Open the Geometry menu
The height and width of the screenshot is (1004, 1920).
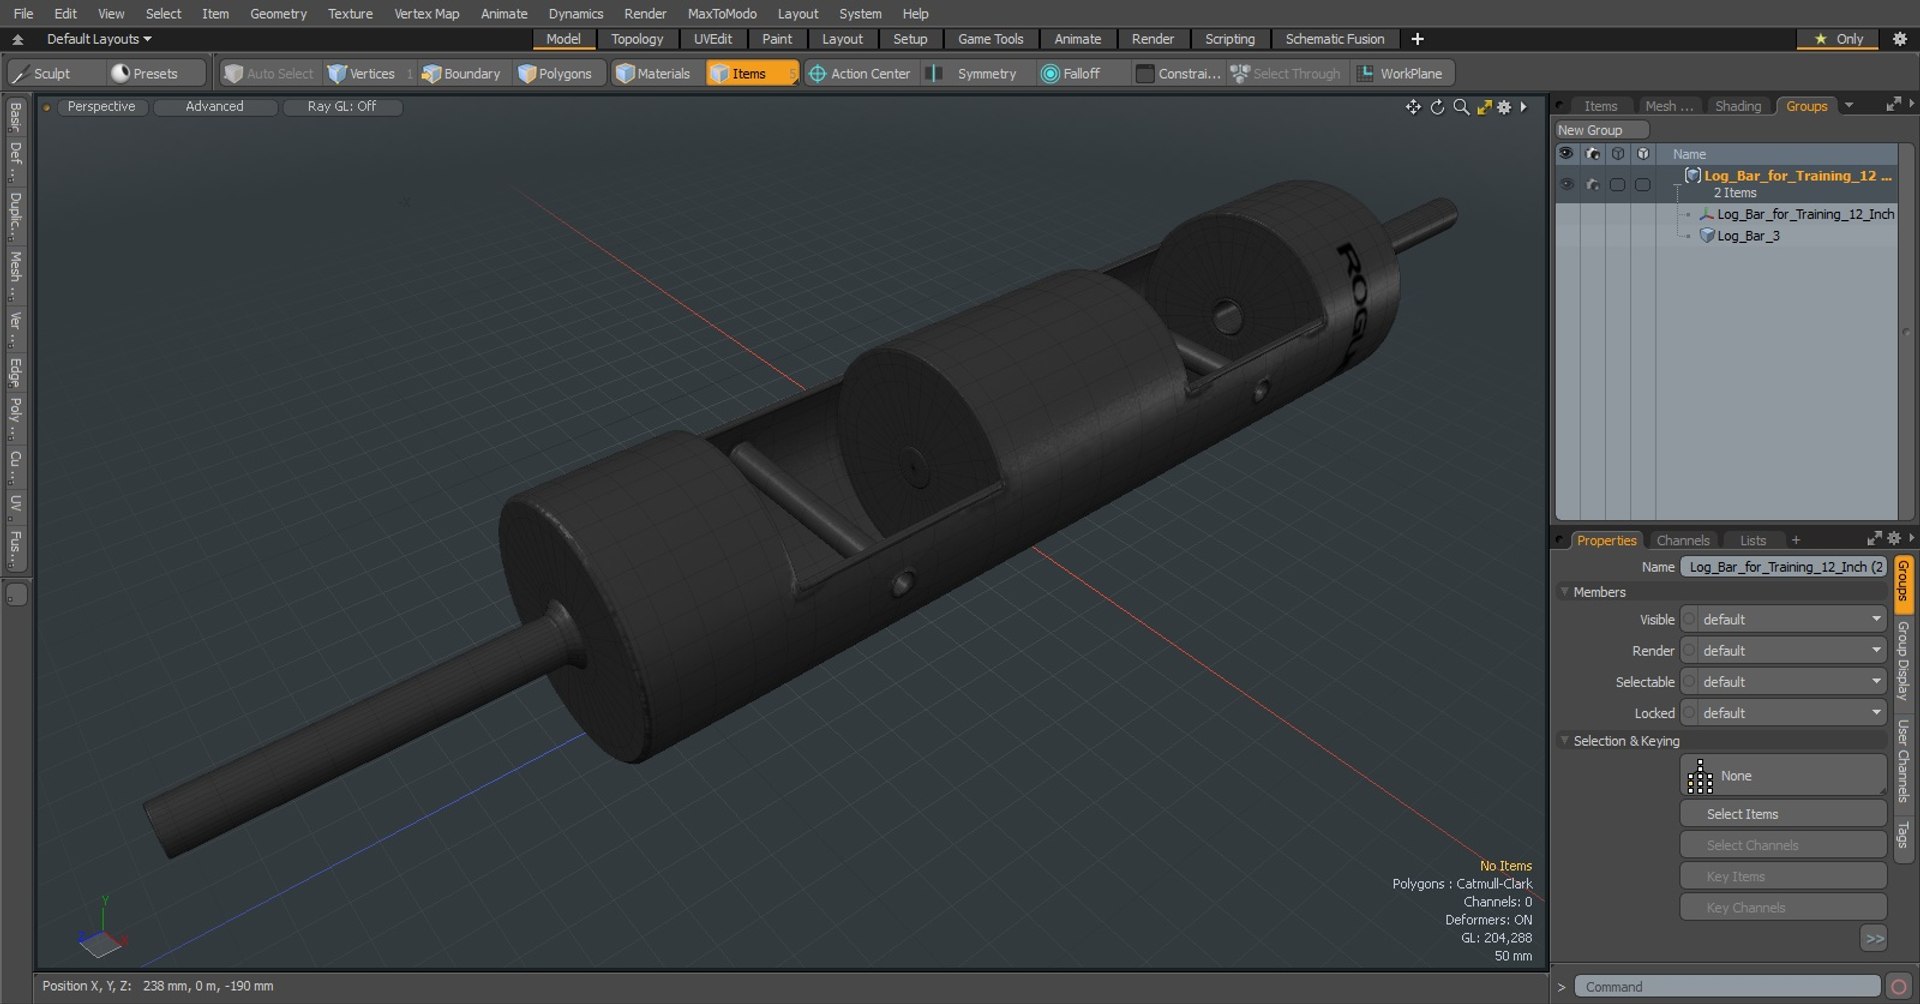coord(278,13)
